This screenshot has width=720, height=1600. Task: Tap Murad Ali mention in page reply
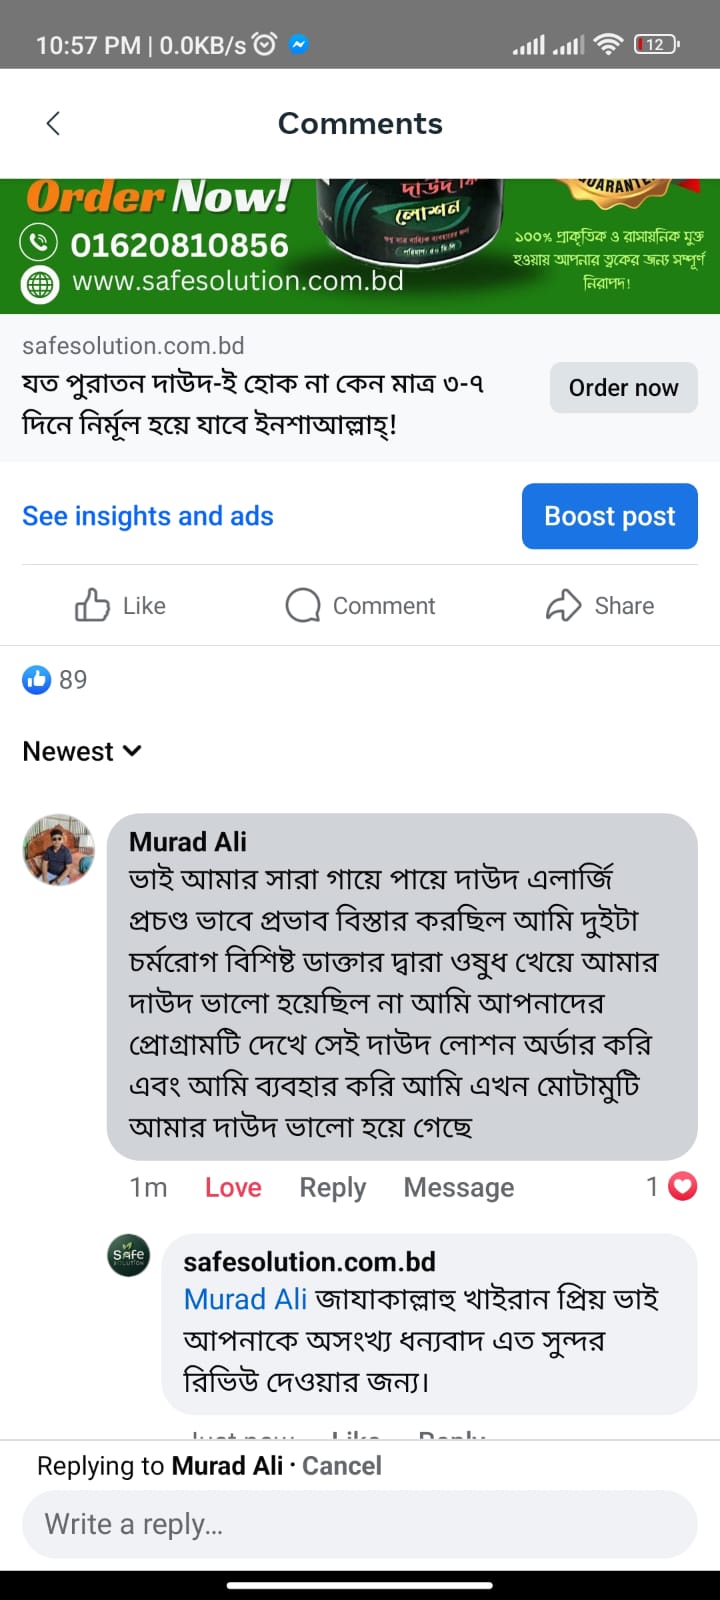click(x=245, y=1299)
